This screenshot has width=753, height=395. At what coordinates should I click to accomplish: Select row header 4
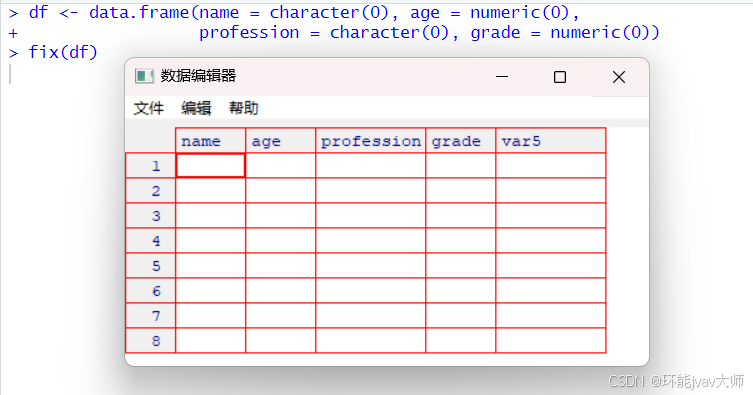pyautogui.click(x=150, y=240)
